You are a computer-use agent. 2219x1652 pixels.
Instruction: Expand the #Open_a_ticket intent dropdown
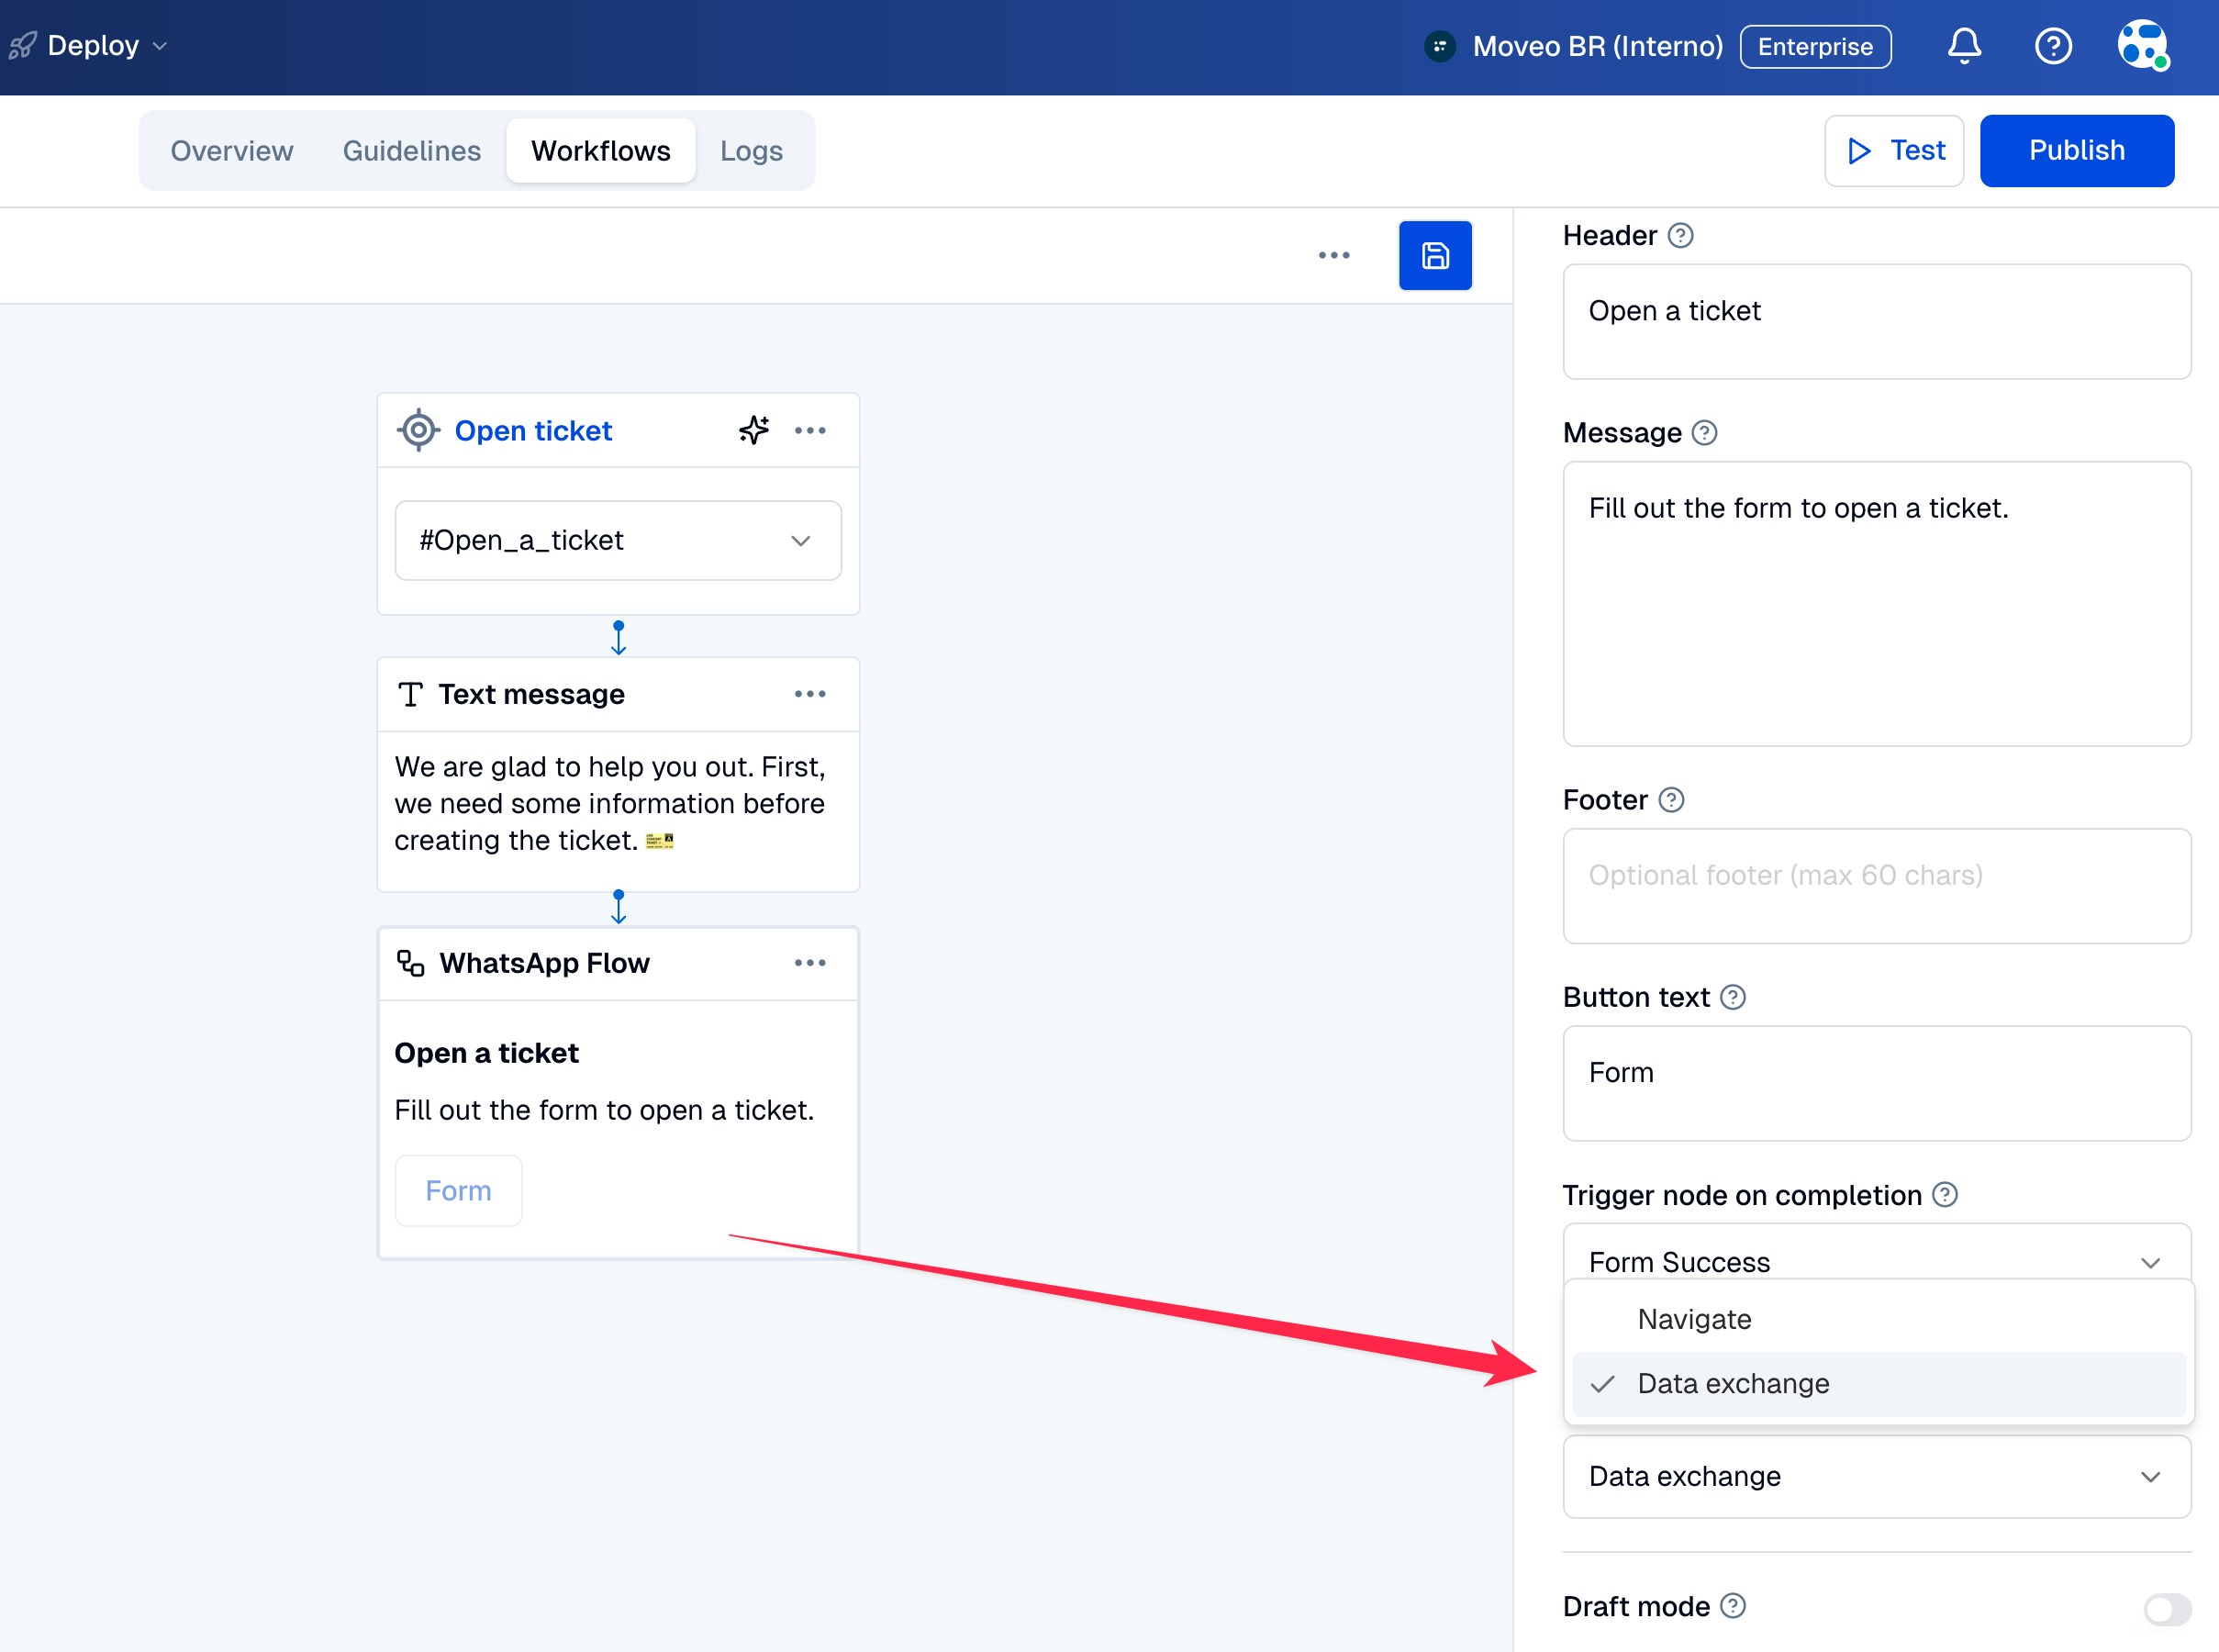618,541
